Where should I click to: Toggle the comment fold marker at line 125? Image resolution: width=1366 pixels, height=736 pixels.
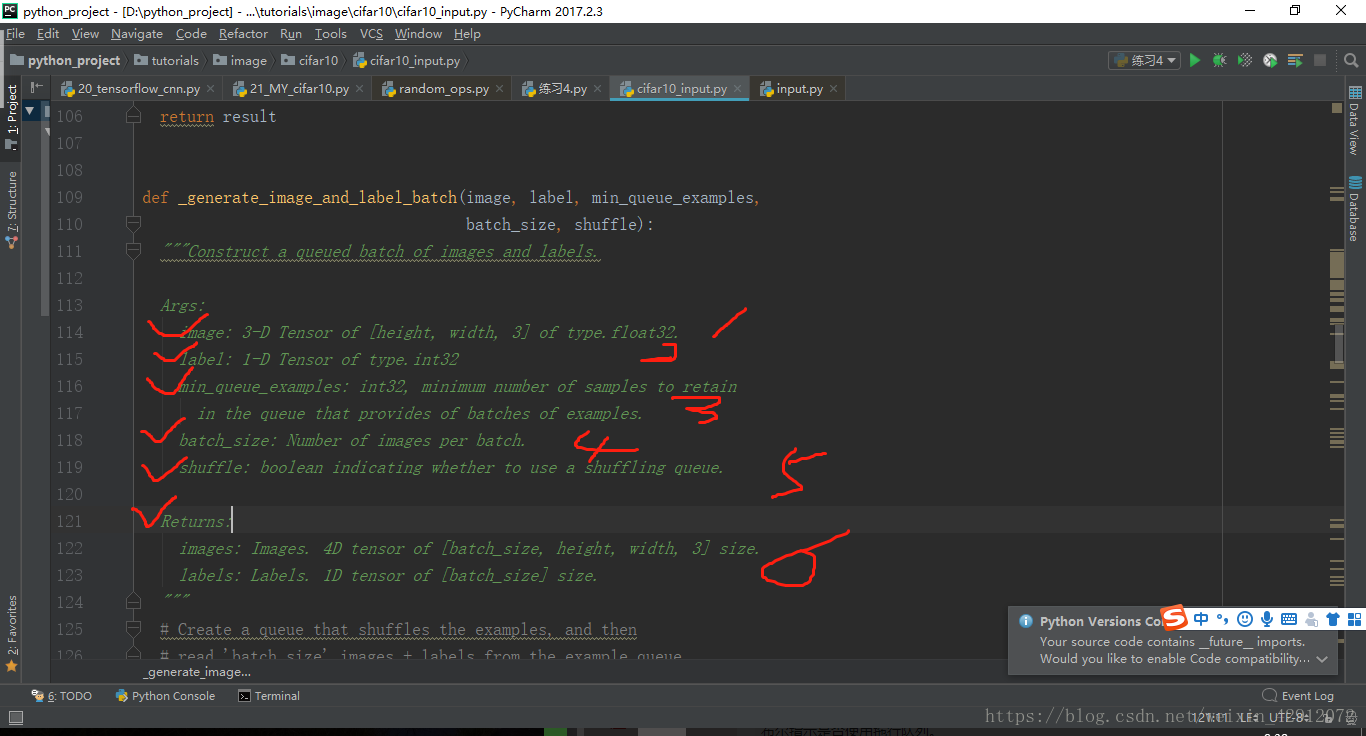click(132, 629)
